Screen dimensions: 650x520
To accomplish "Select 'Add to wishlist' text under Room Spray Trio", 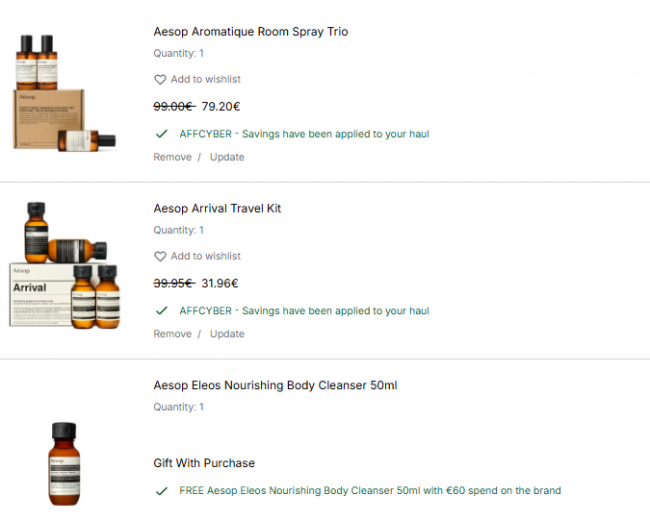I will tap(205, 79).
